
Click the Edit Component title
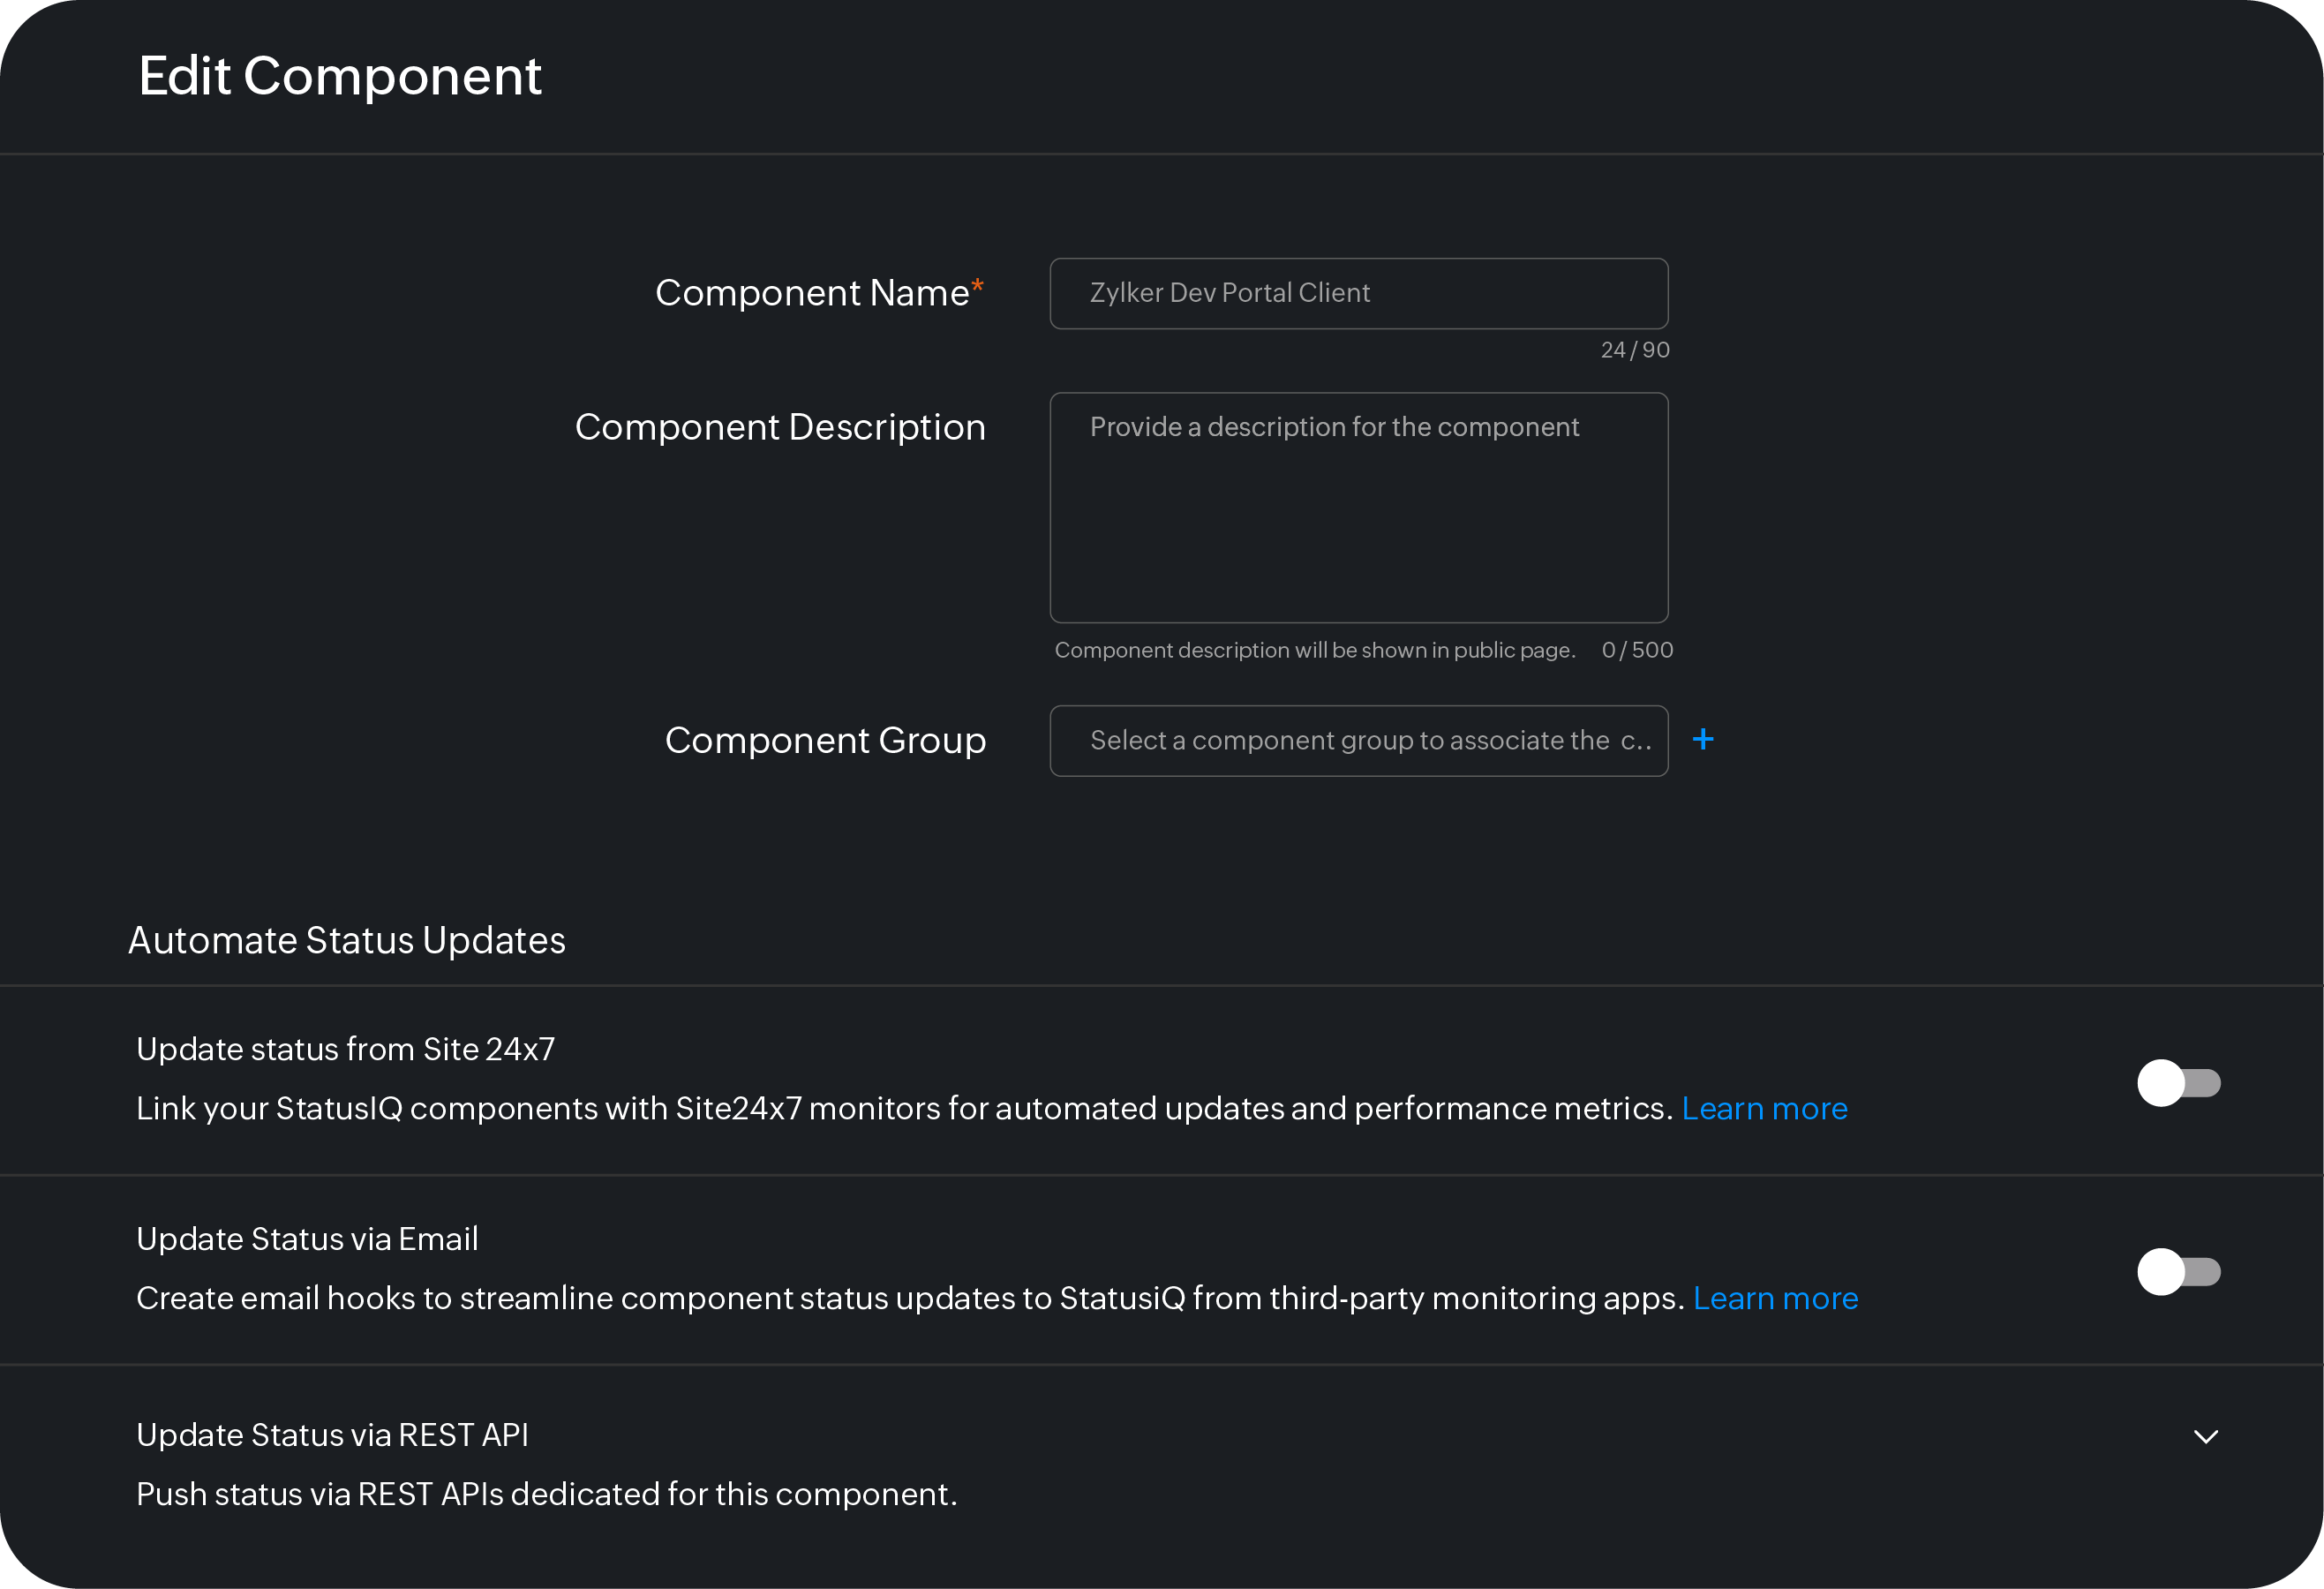click(x=340, y=76)
